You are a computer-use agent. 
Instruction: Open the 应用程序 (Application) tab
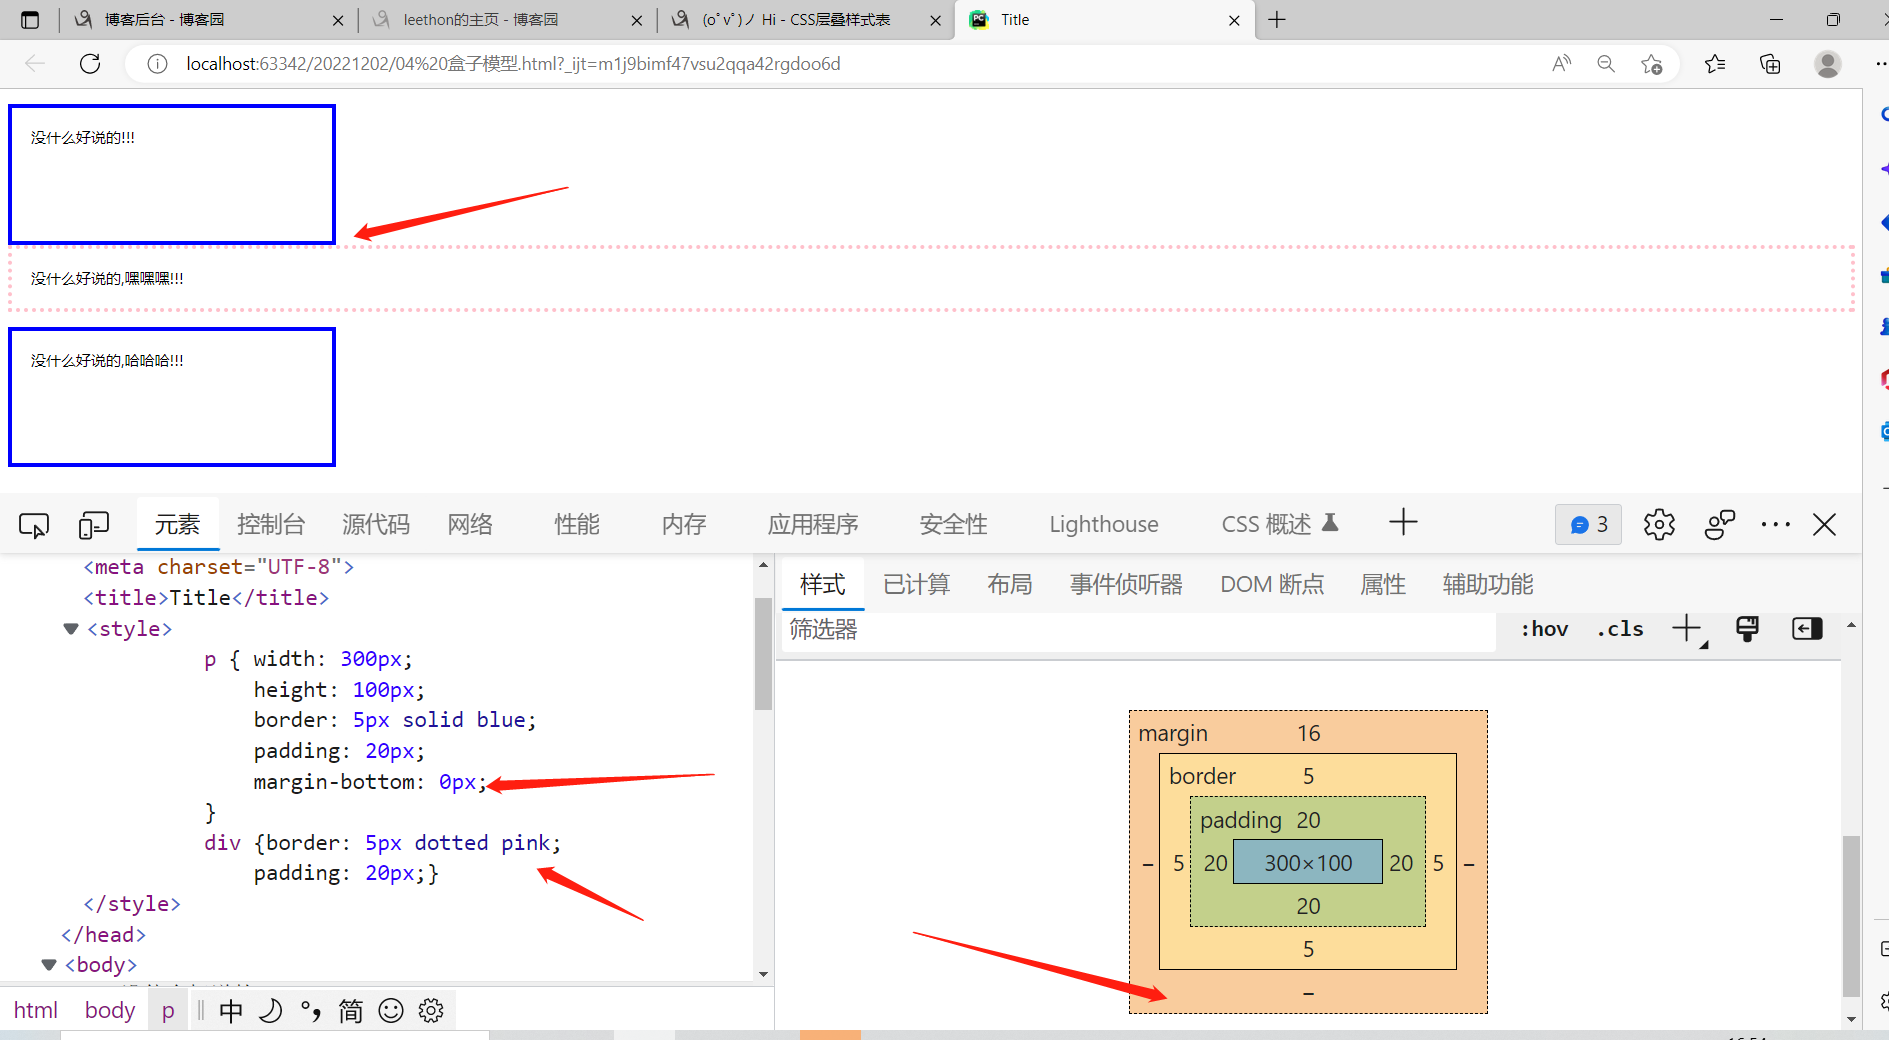click(x=813, y=525)
